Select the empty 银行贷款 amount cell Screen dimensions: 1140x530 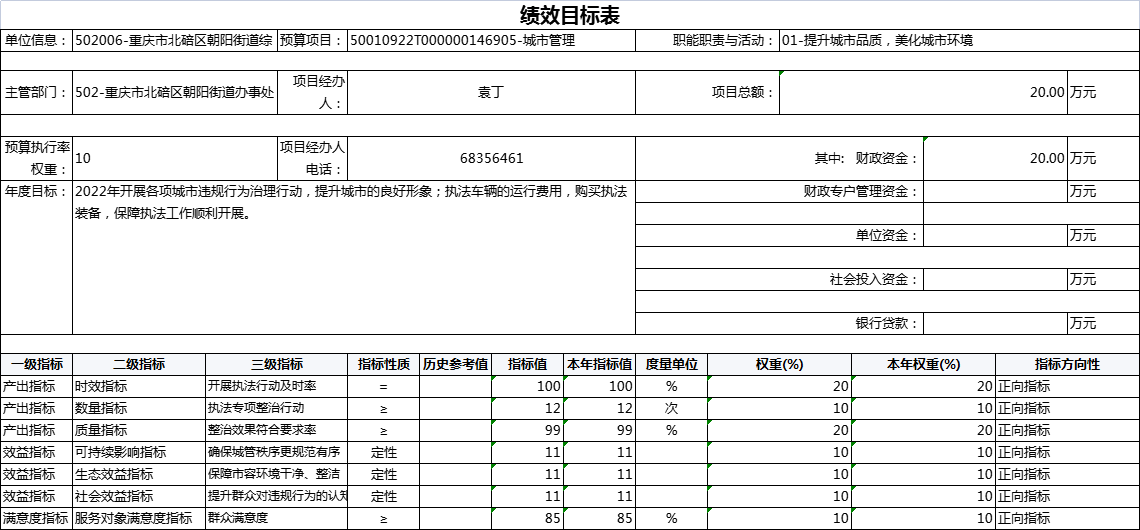(x=994, y=323)
